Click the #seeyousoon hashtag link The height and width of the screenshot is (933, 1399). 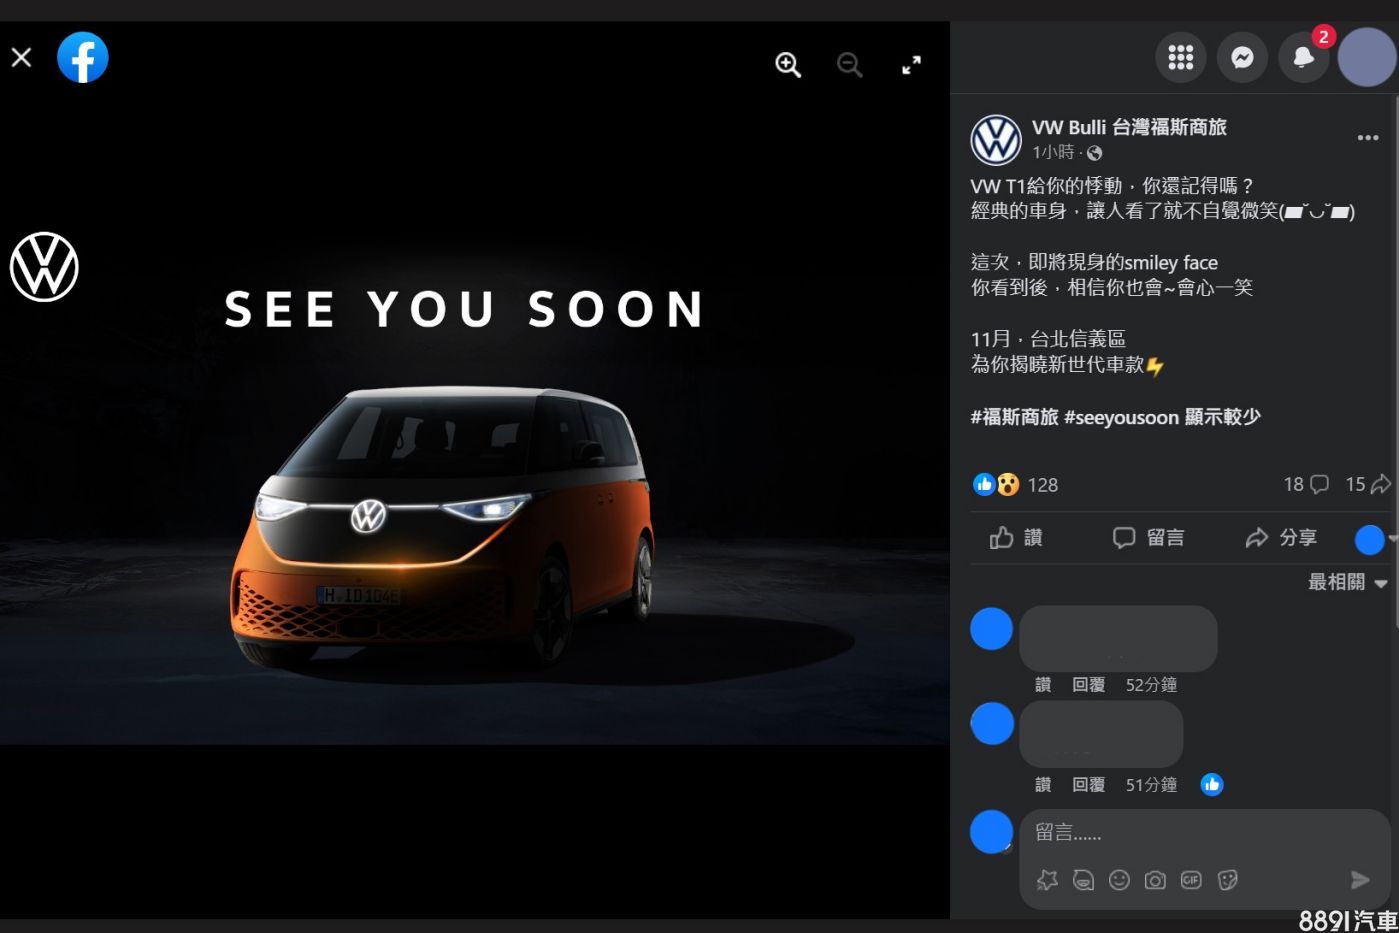(1121, 417)
